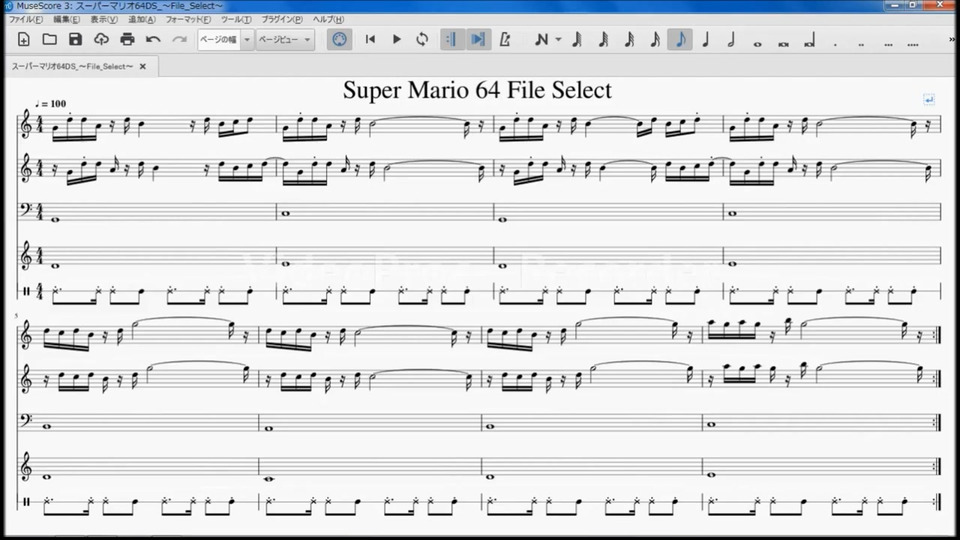Select the title text Super Mario 64 File Select
Image resolution: width=960 pixels, height=540 pixels.
(477, 90)
